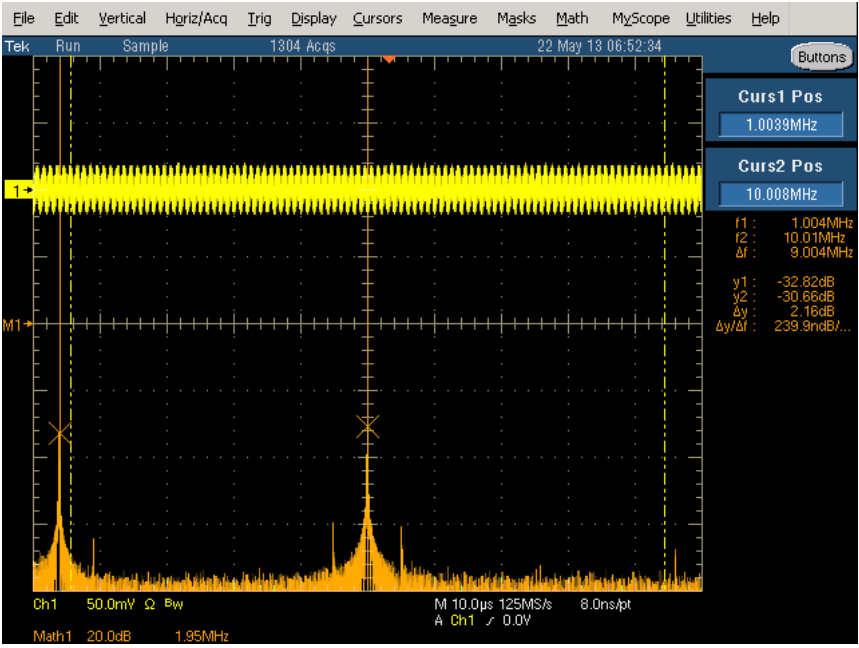This screenshot has width=859, height=648.
Task: Open the File menu
Action: pos(23,19)
